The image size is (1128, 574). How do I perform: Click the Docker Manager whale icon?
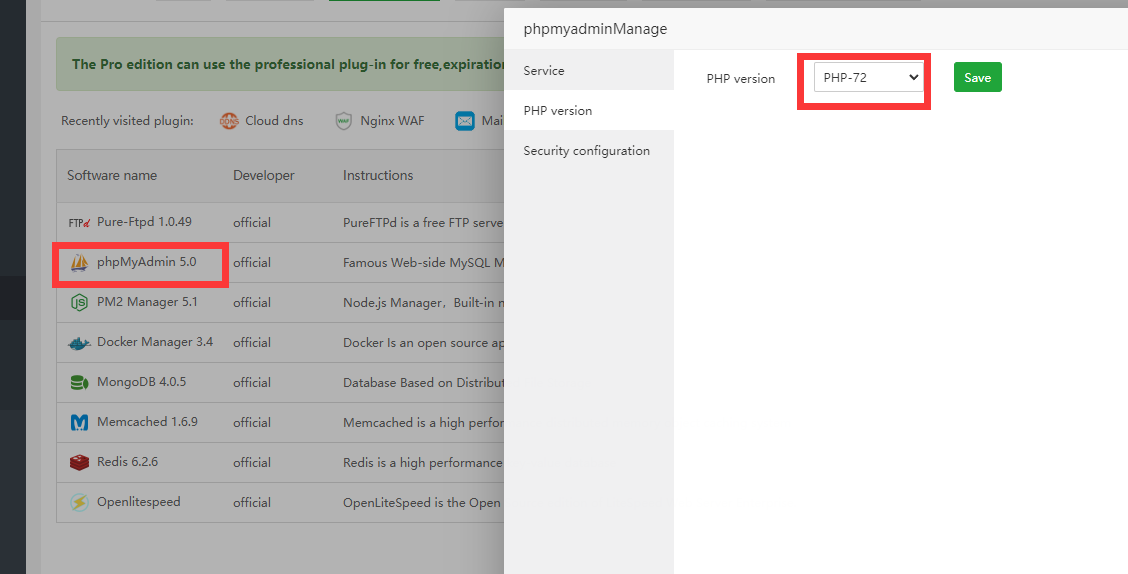pyautogui.click(x=79, y=343)
